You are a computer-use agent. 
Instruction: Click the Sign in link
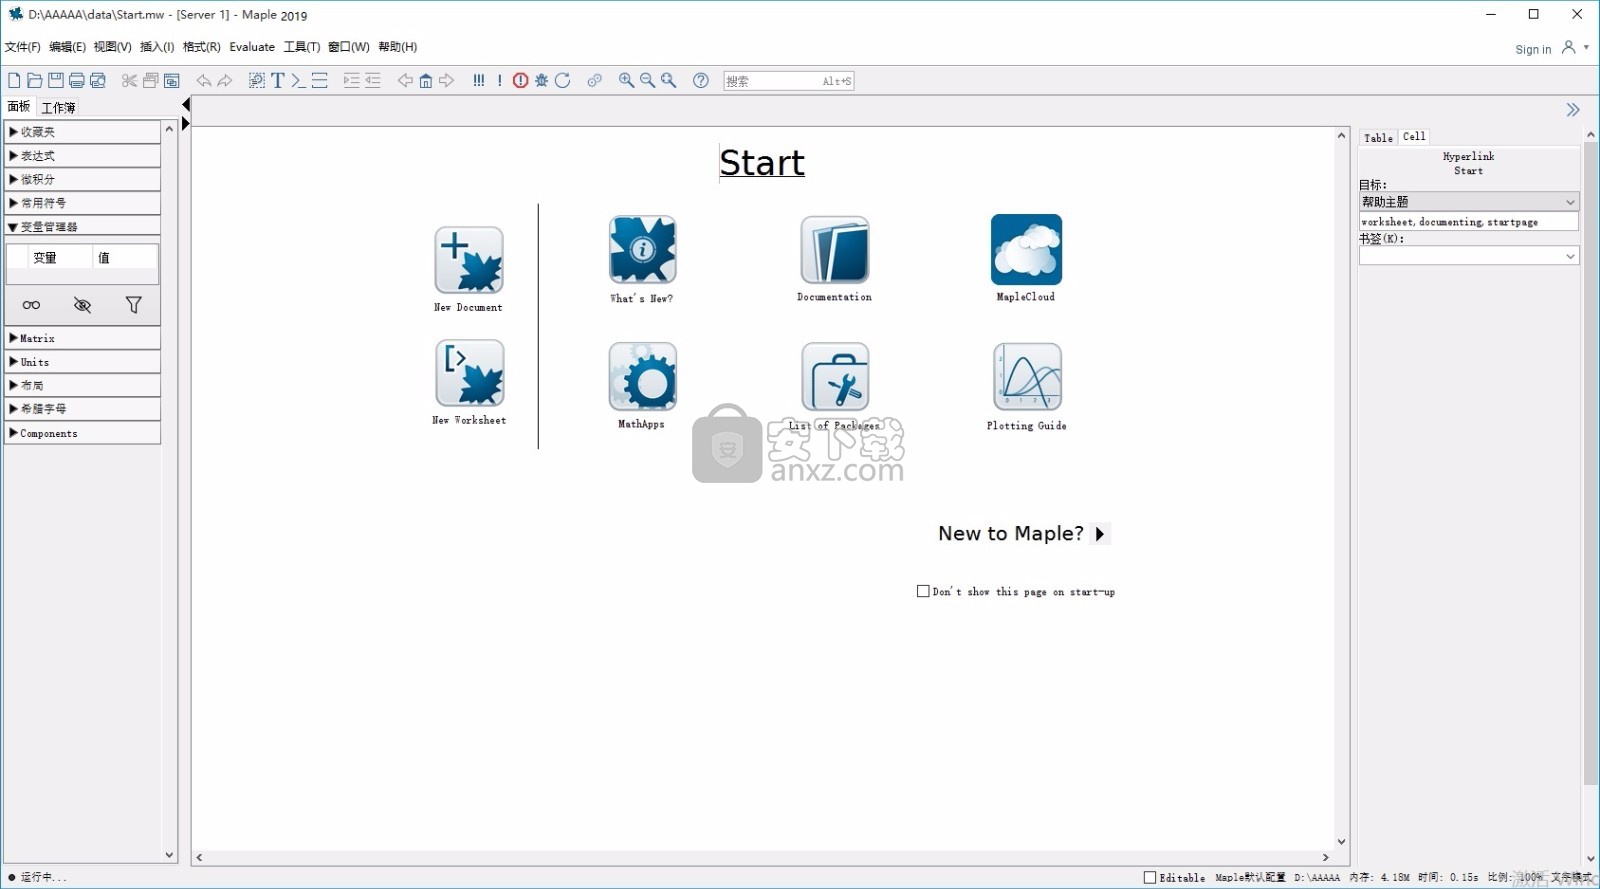[1533, 49]
